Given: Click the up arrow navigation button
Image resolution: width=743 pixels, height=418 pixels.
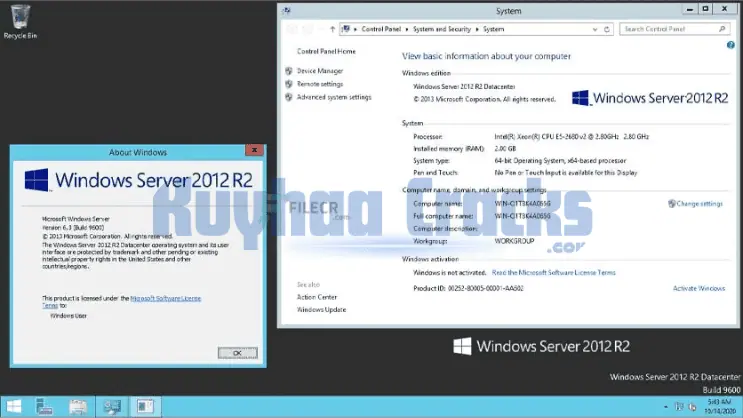Looking at the screenshot, I should pos(330,29).
